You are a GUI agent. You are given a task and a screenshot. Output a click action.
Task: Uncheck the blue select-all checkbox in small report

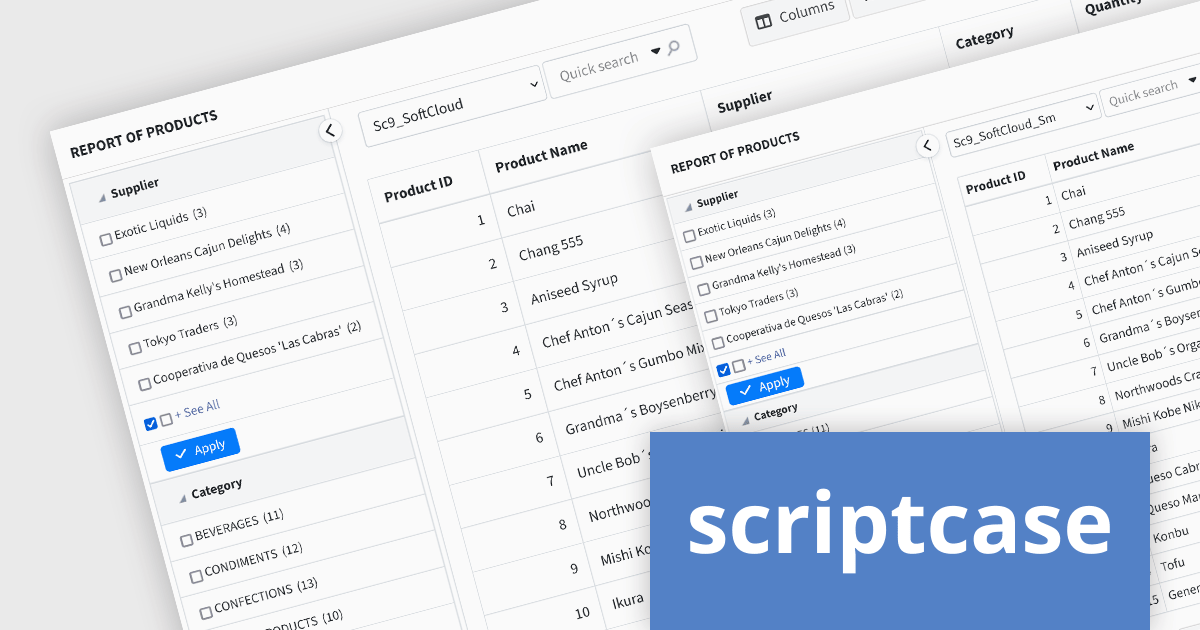point(723,370)
